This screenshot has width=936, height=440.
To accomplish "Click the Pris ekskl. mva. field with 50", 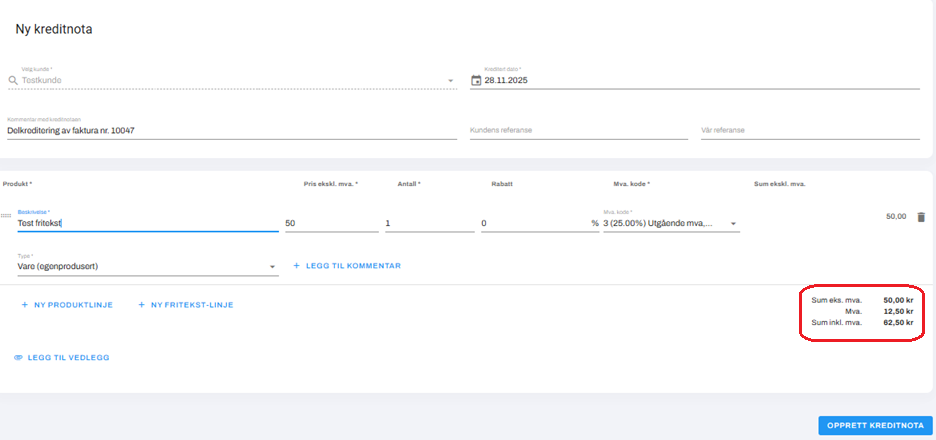I will tap(332, 223).
